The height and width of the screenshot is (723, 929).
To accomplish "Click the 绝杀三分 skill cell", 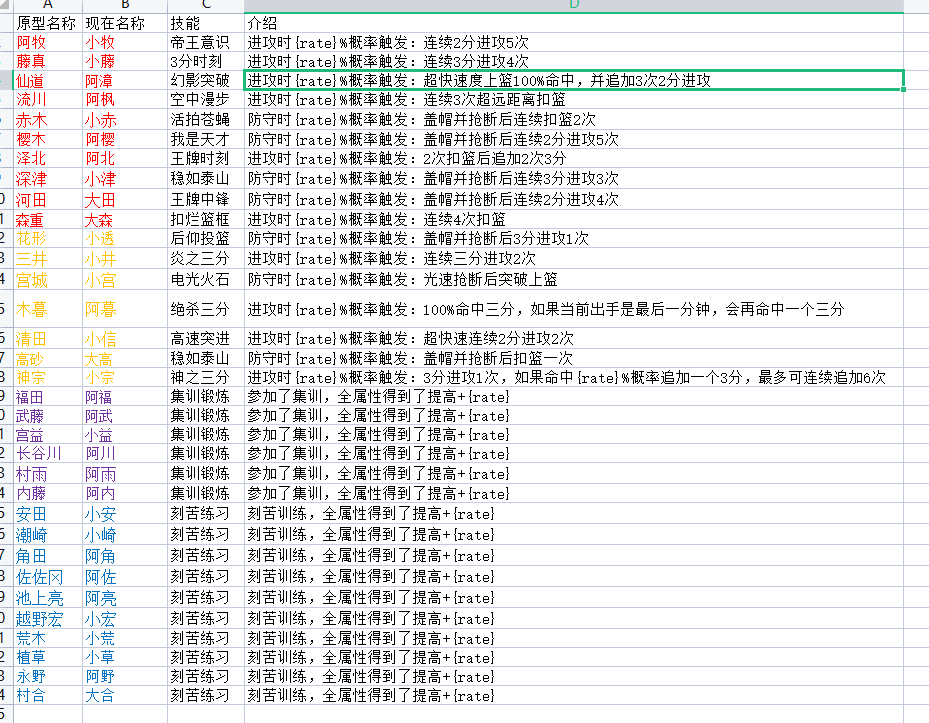I will coord(206,309).
